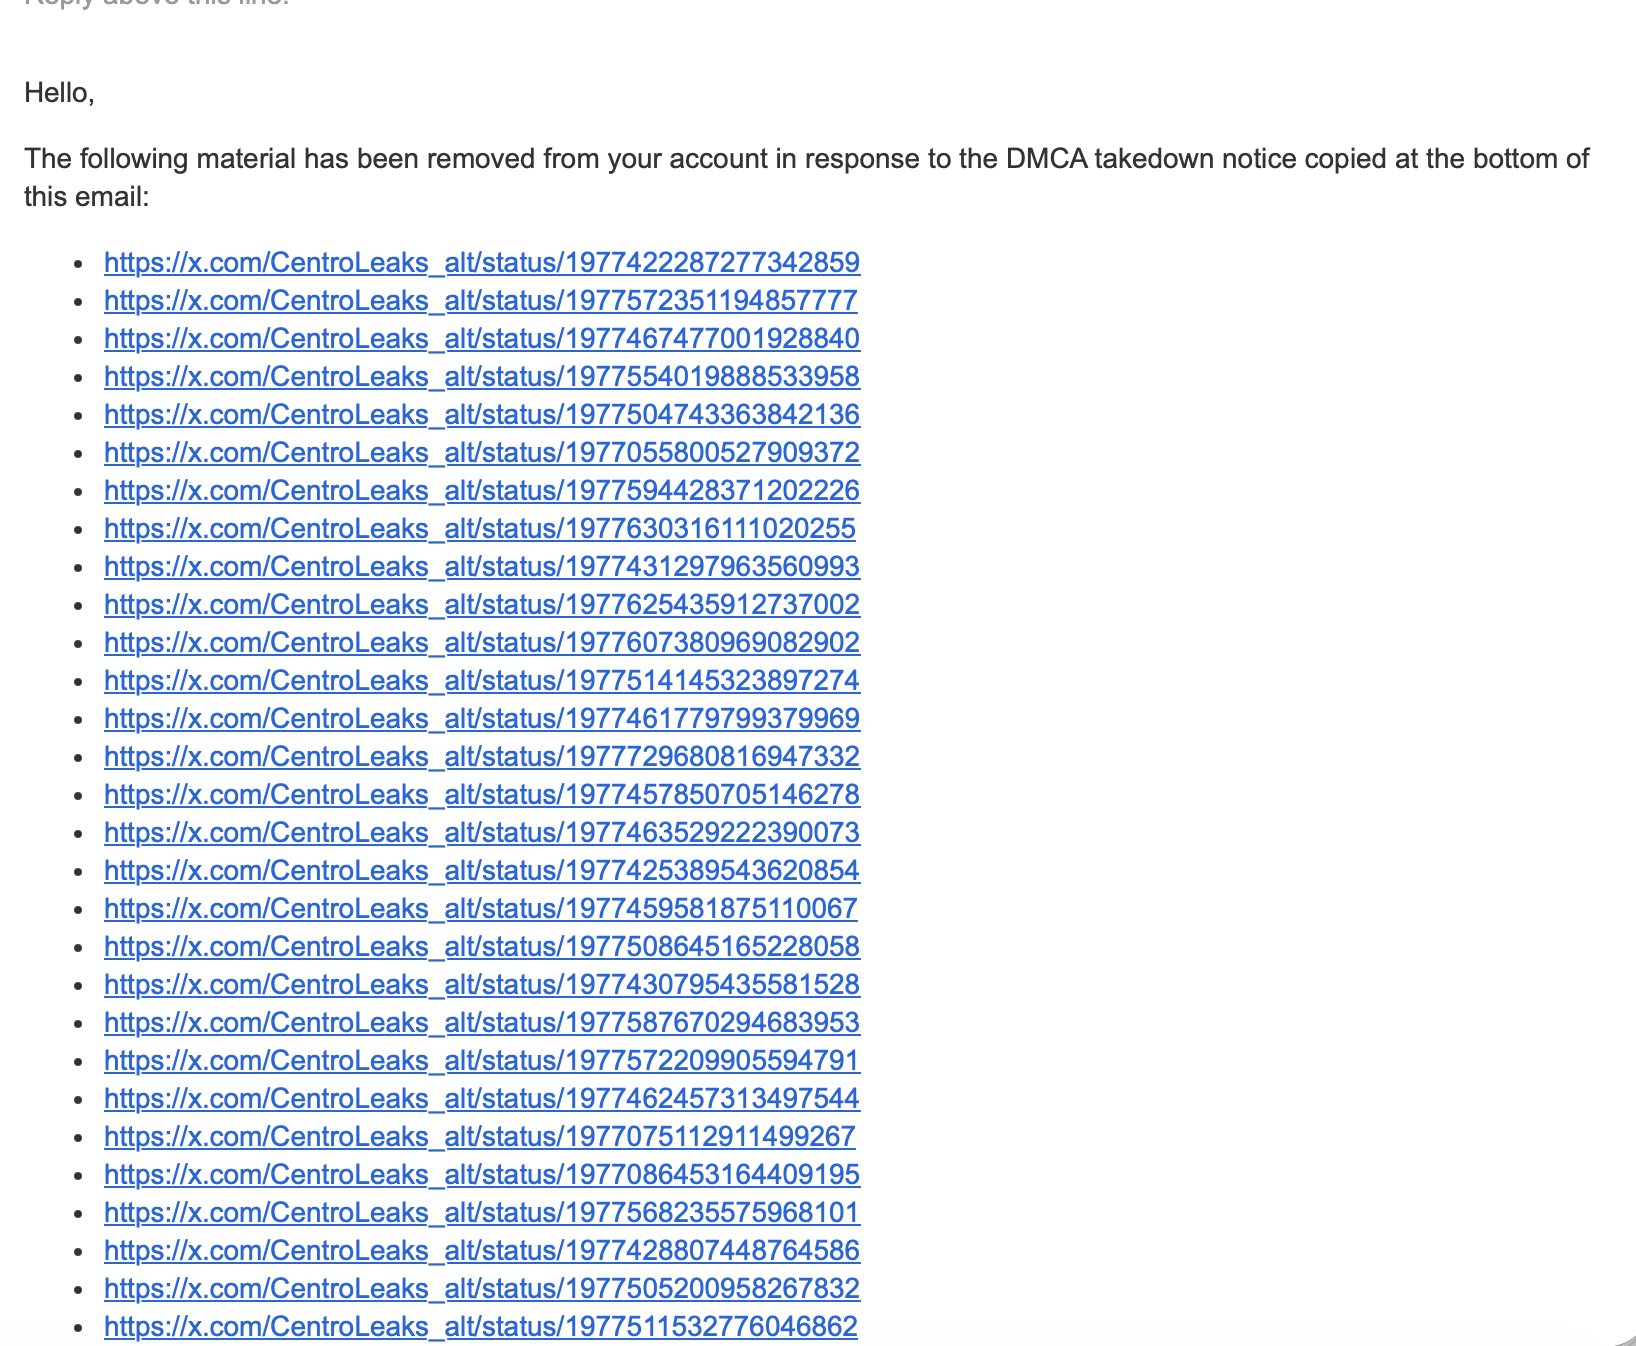Viewport: 1636px width, 1346px height.
Task: Open link ending in 1977607380969082902
Action: coord(482,643)
